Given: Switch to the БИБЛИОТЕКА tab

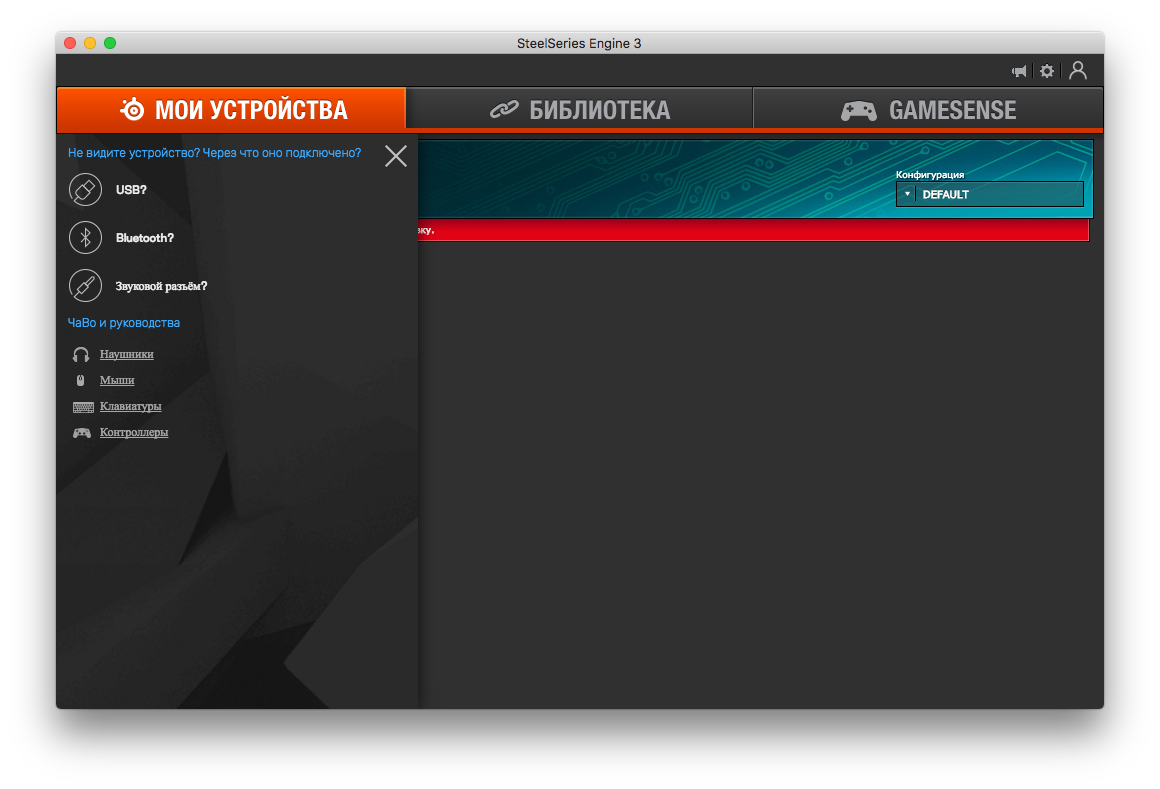Looking at the screenshot, I should click(x=579, y=109).
